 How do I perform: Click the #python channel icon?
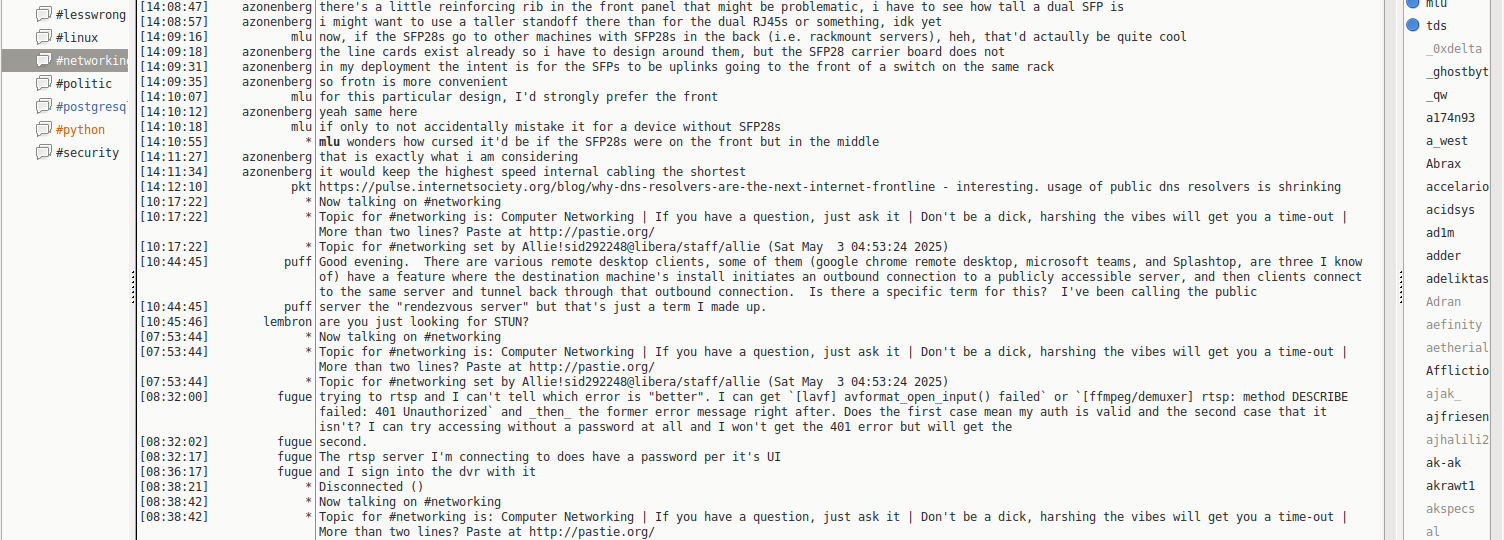coord(43,130)
